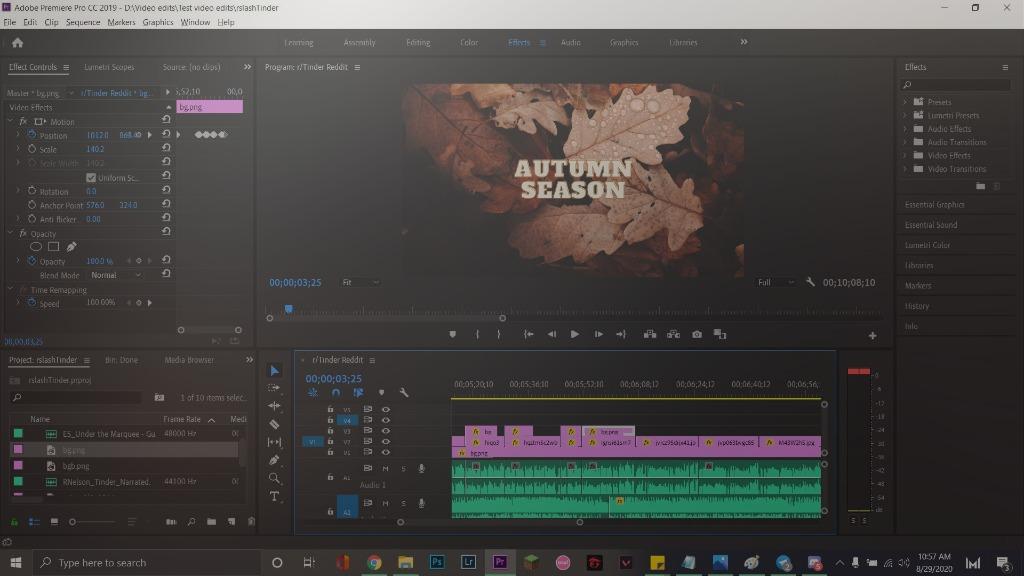Switch to the Color workspace
The height and width of the screenshot is (576, 1024).
(469, 42)
